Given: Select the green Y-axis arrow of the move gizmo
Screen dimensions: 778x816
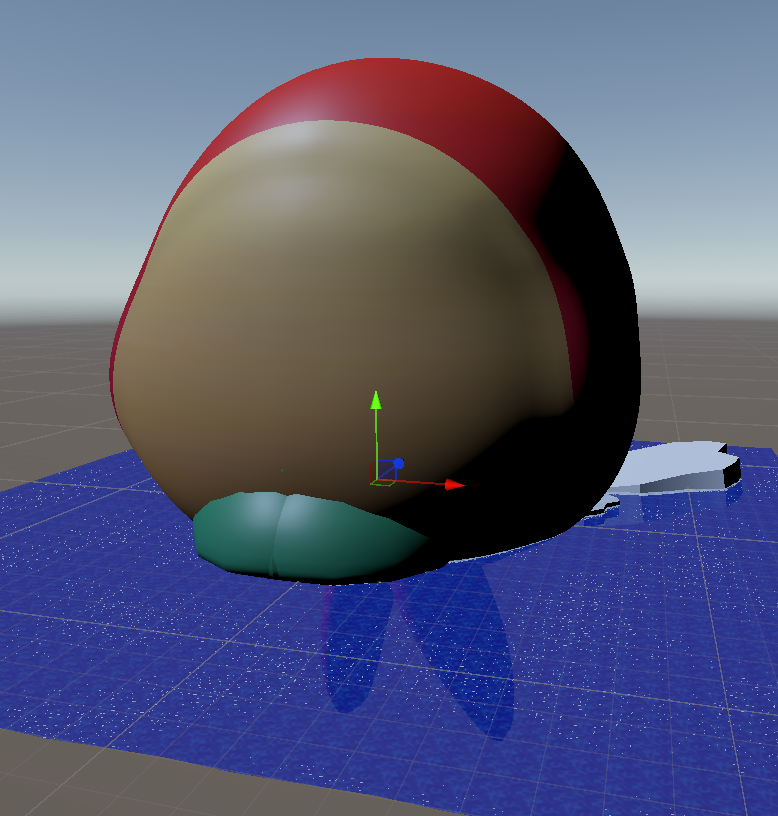Looking at the screenshot, I should pos(376,401).
